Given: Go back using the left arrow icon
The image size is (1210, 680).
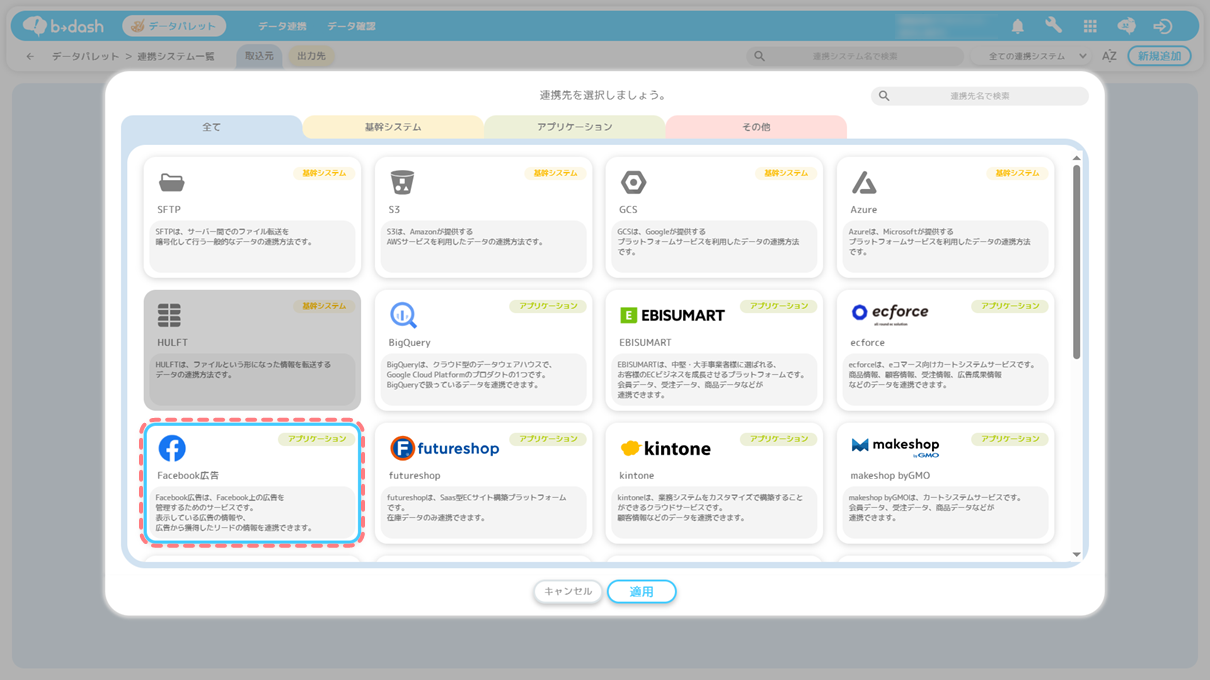Looking at the screenshot, I should 30,56.
